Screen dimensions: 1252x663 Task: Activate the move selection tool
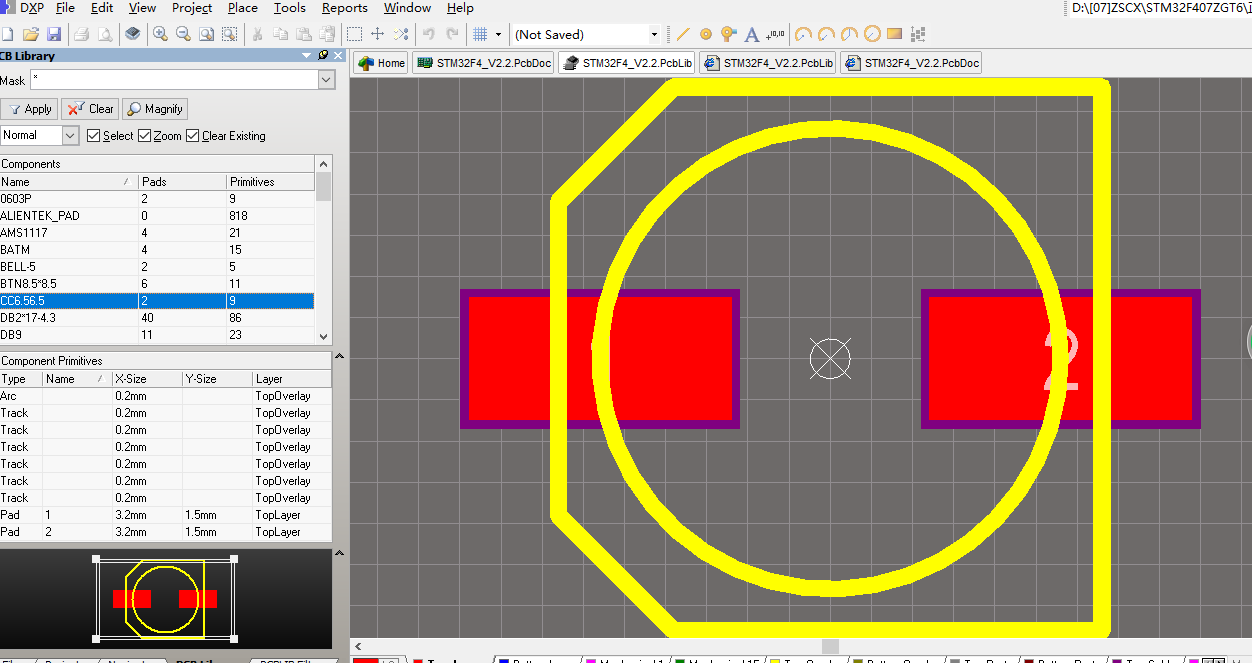pyautogui.click(x=377, y=34)
